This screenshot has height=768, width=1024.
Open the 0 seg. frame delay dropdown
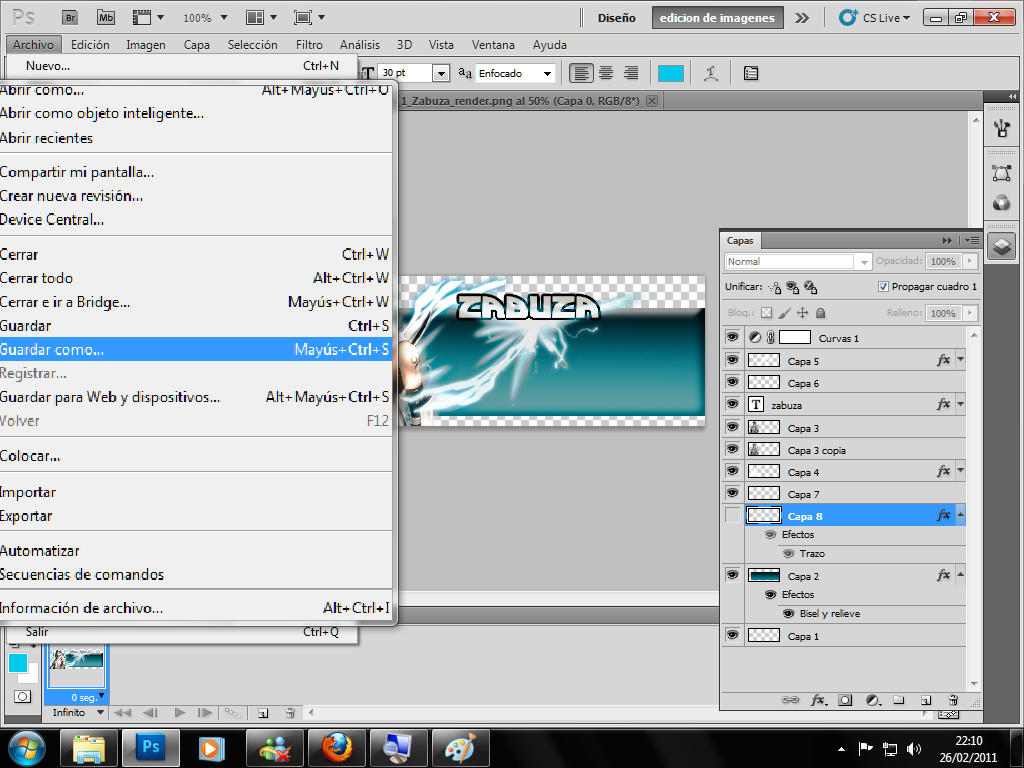(x=102, y=696)
